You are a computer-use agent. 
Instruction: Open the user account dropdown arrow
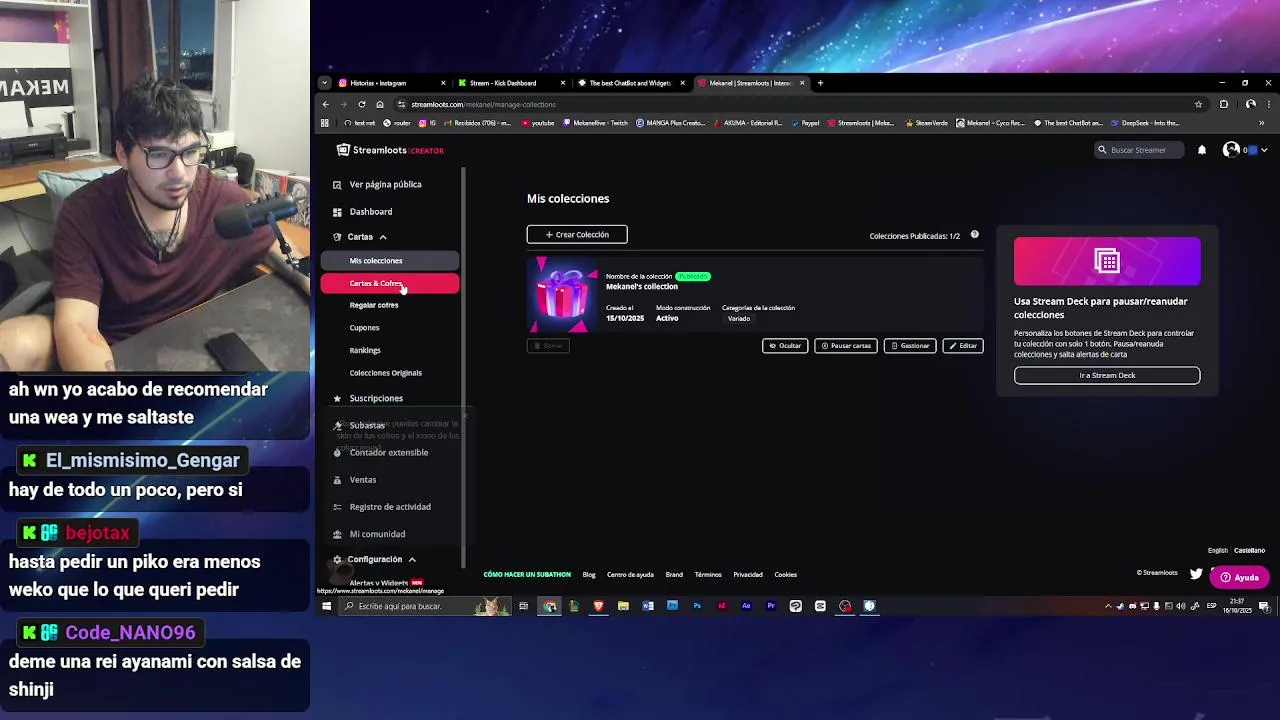1264,150
